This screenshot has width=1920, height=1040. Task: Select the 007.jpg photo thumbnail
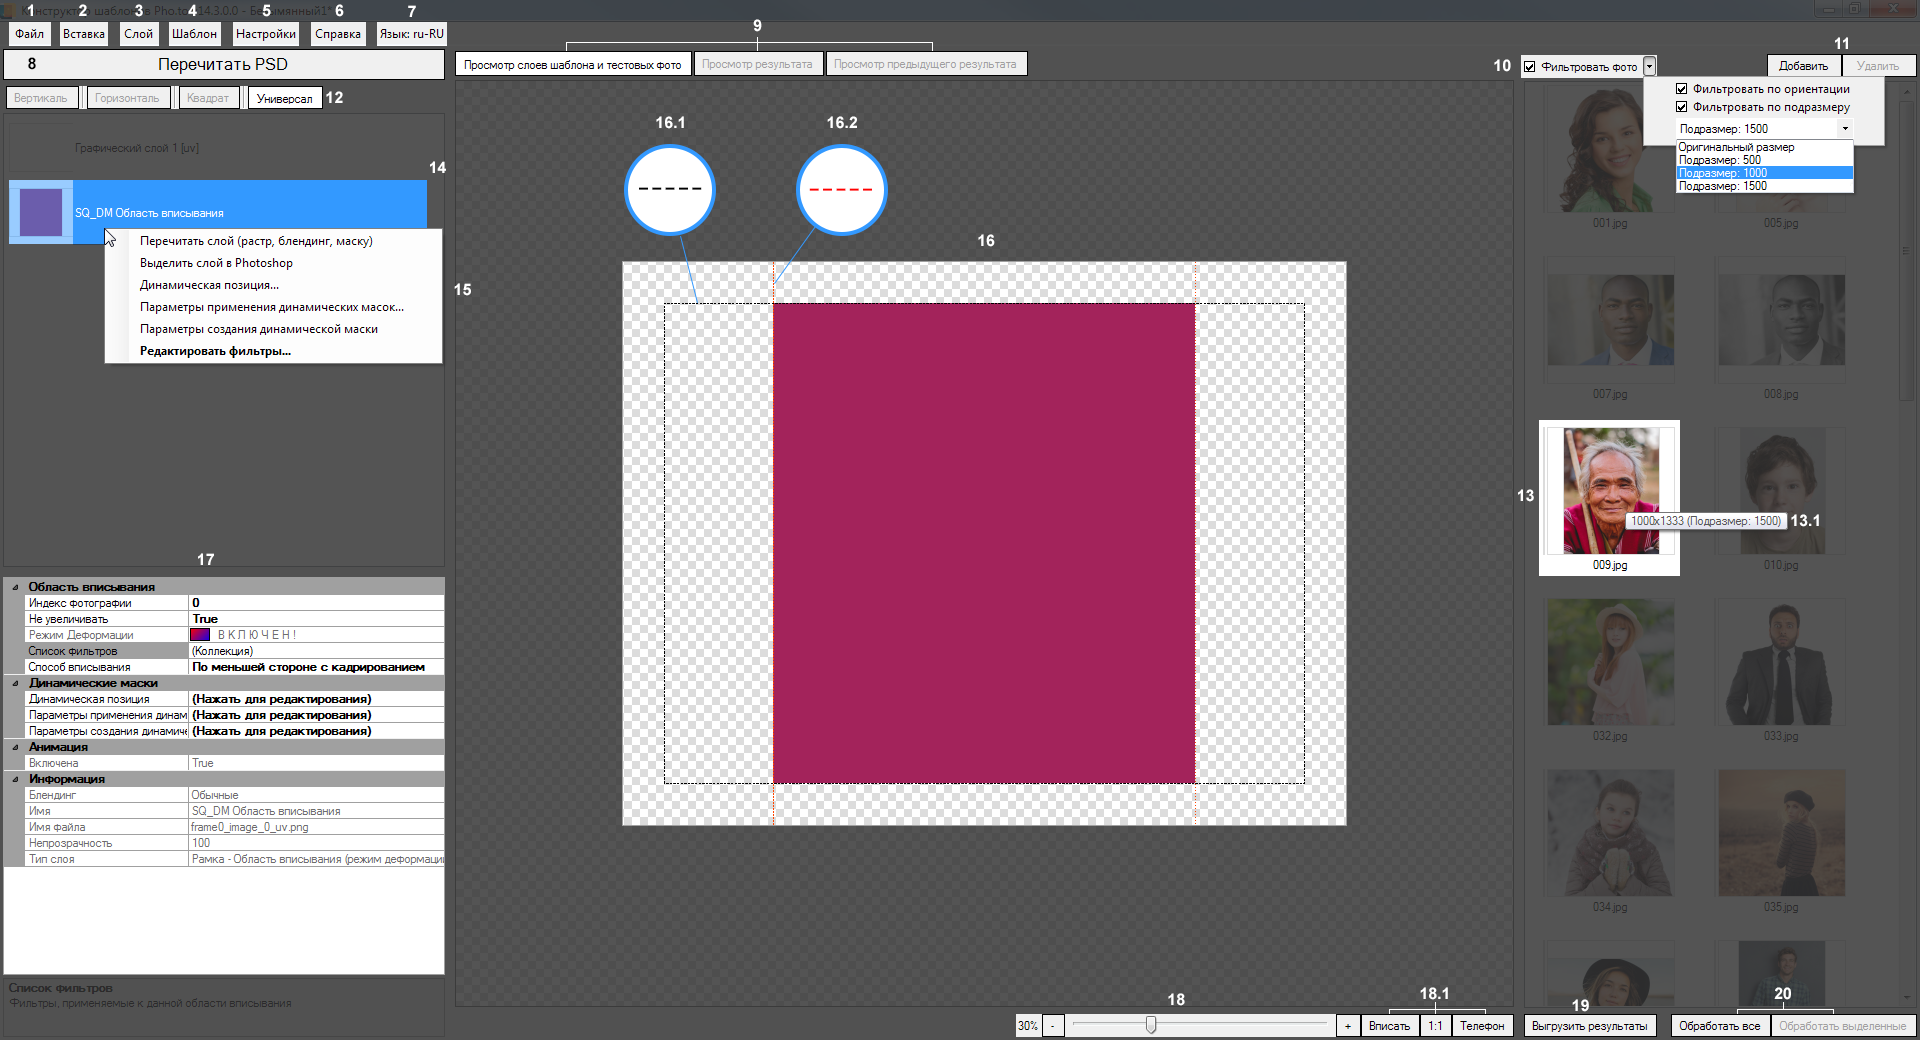pos(1610,320)
